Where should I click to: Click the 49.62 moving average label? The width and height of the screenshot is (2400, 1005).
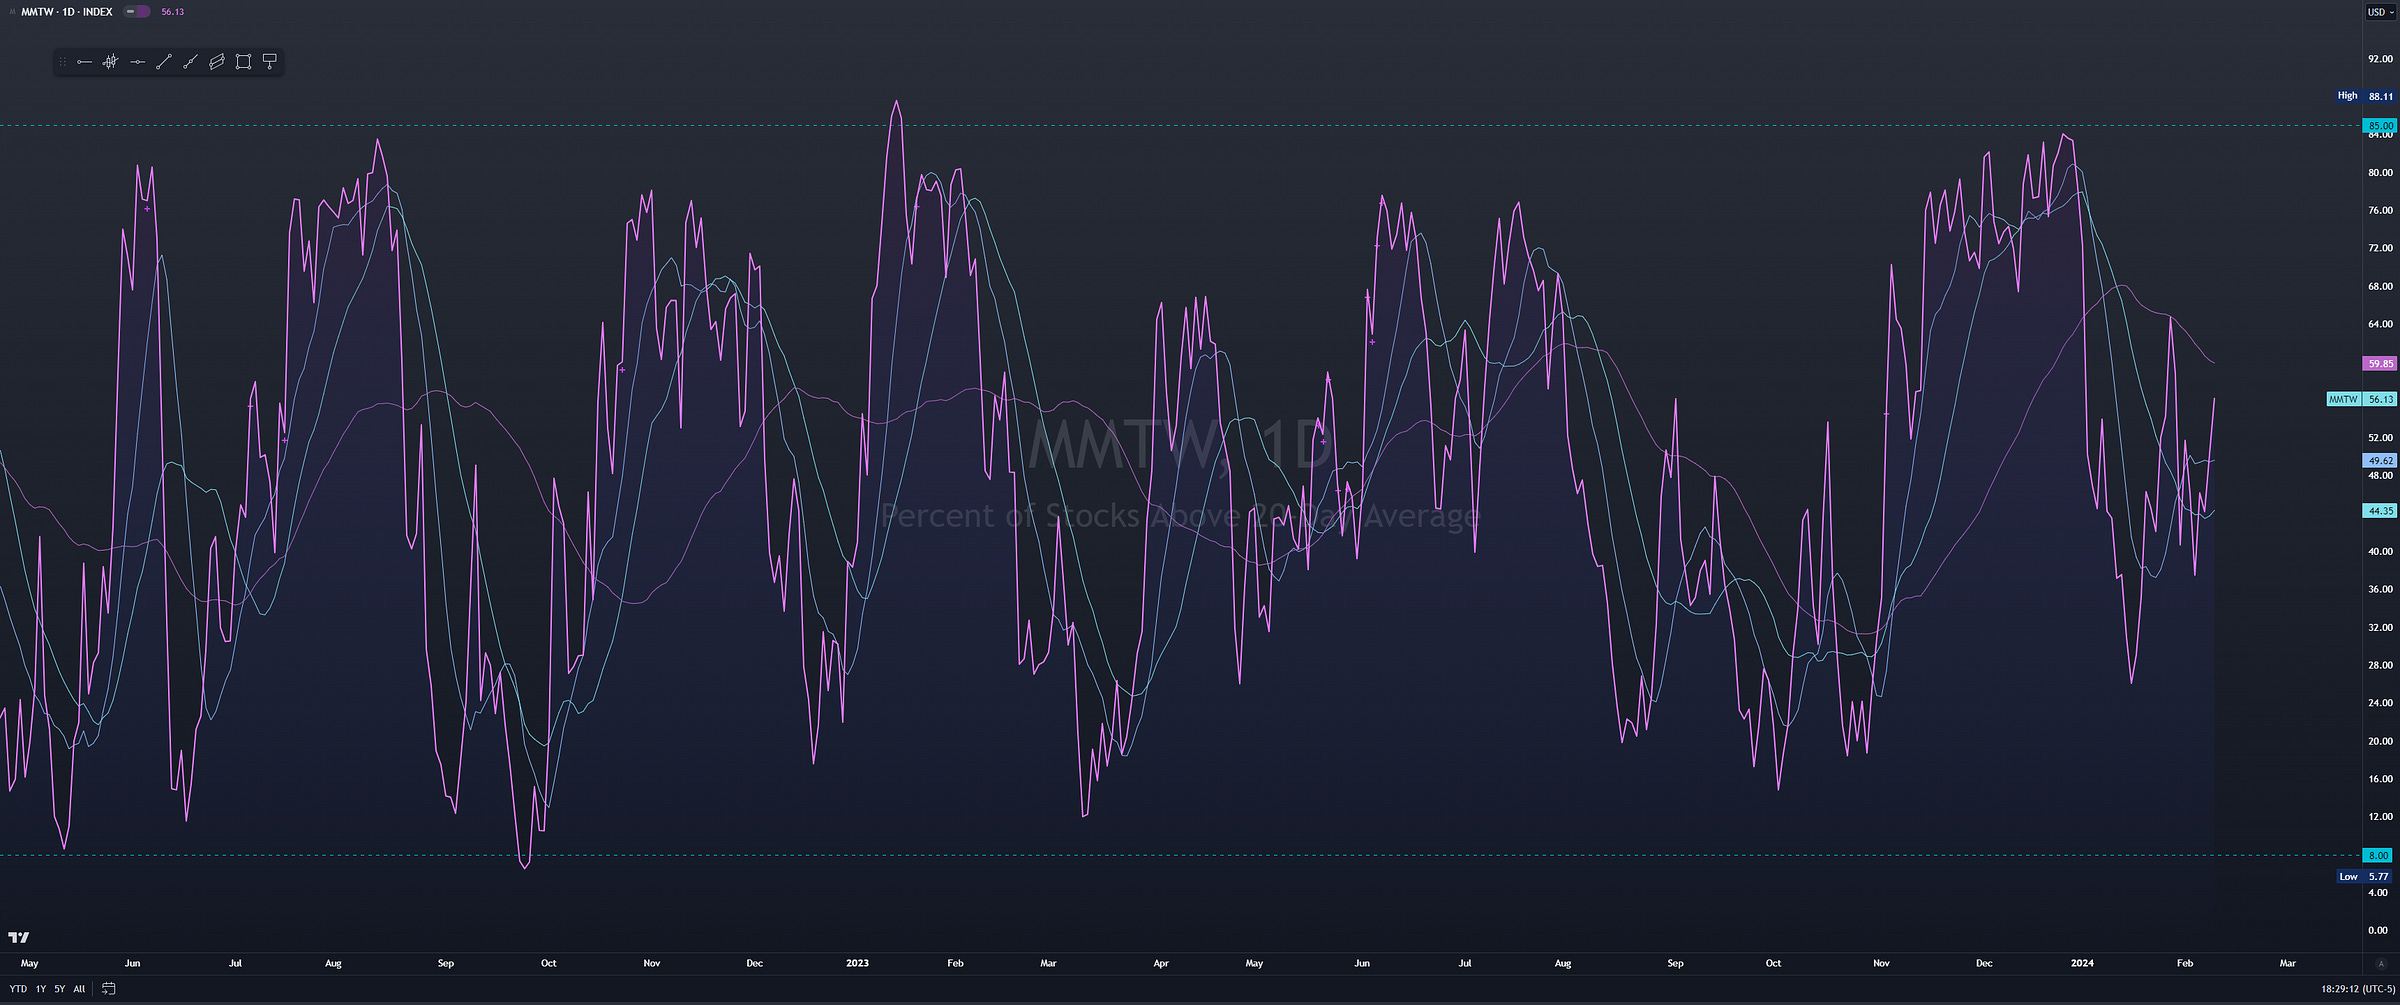[2379, 461]
